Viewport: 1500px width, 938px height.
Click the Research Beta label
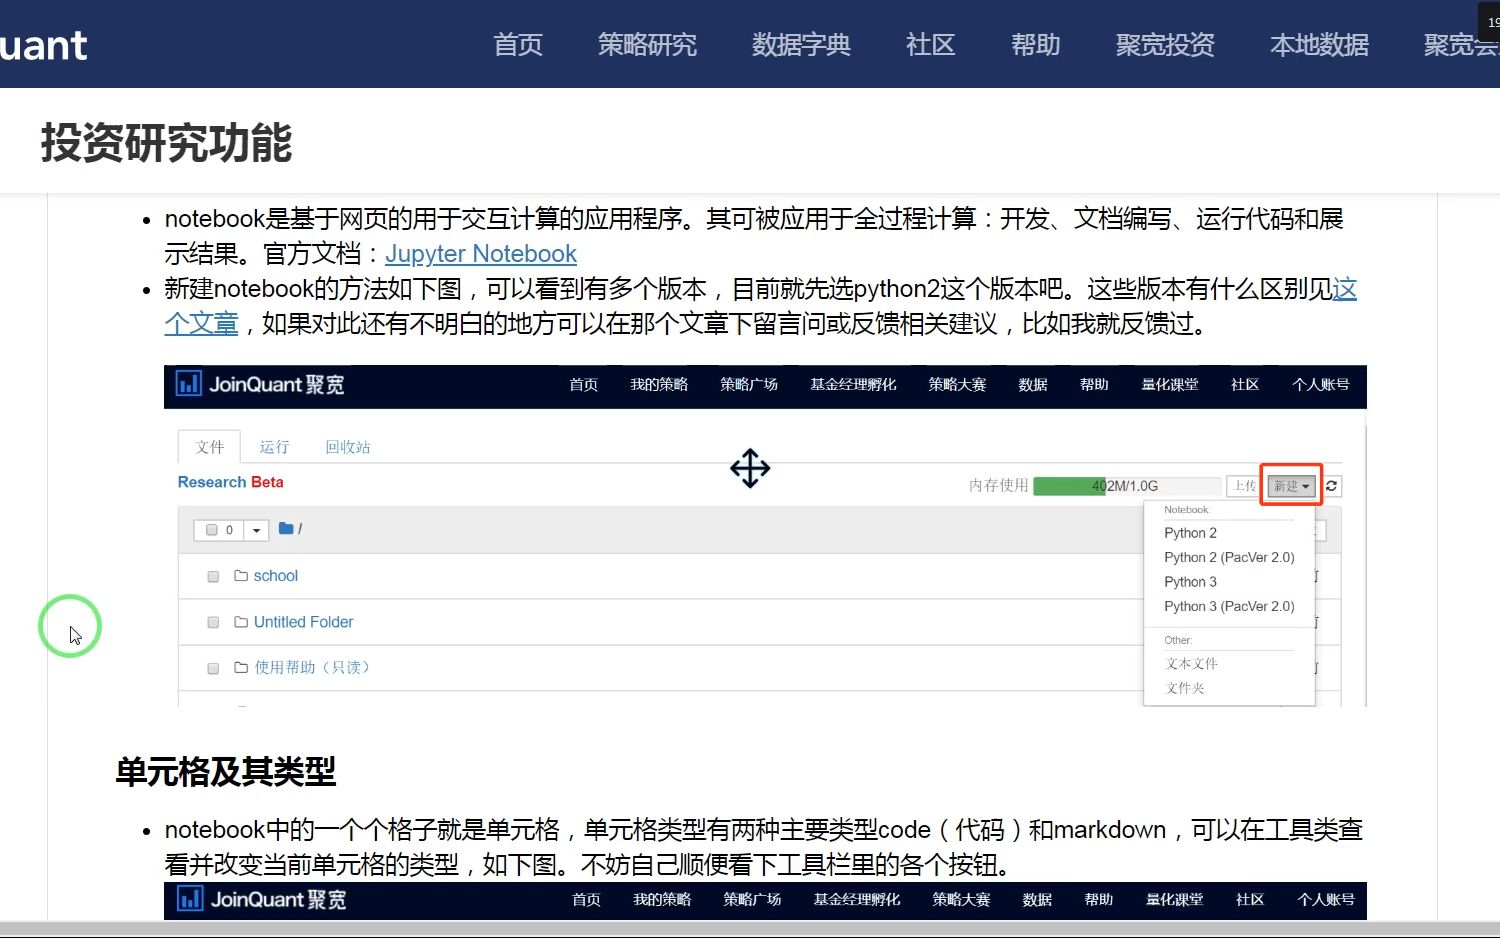coord(230,482)
